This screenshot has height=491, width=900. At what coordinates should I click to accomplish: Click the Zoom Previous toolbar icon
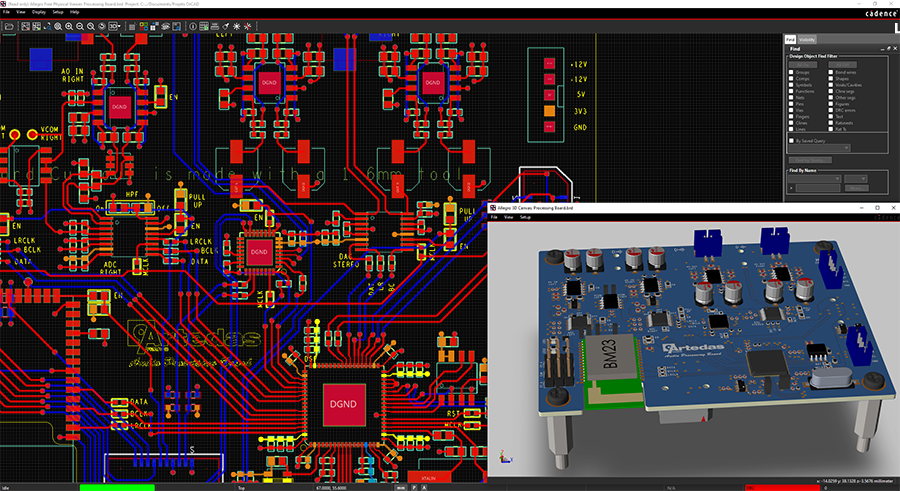[x=91, y=26]
